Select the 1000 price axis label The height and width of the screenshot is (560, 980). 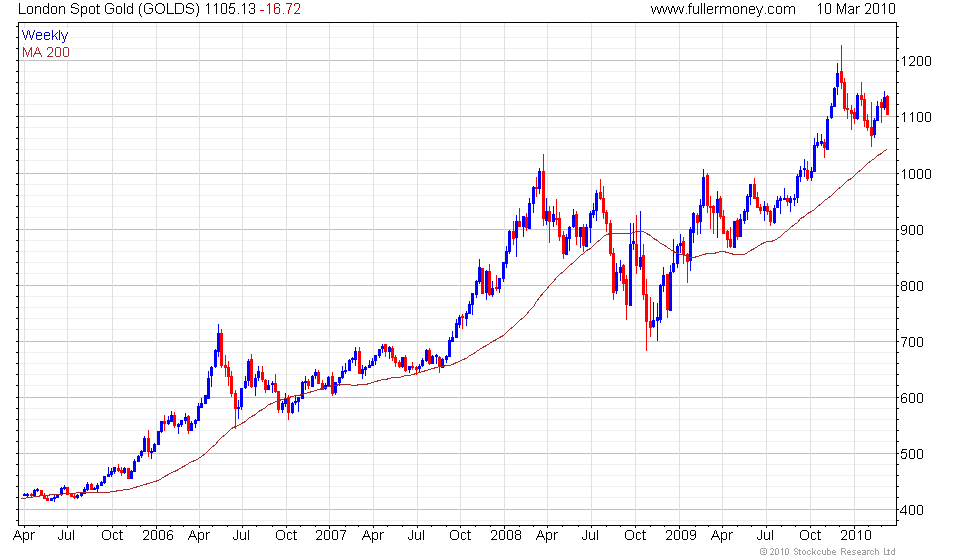(x=916, y=174)
